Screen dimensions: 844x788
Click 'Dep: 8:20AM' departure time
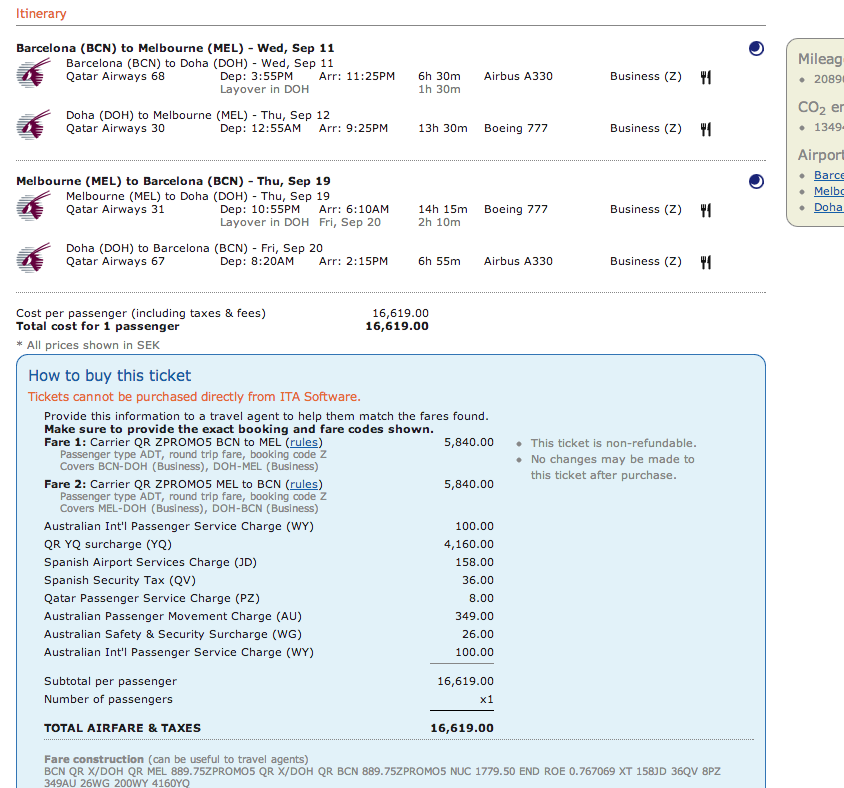pyautogui.click(x=257, y=261)
